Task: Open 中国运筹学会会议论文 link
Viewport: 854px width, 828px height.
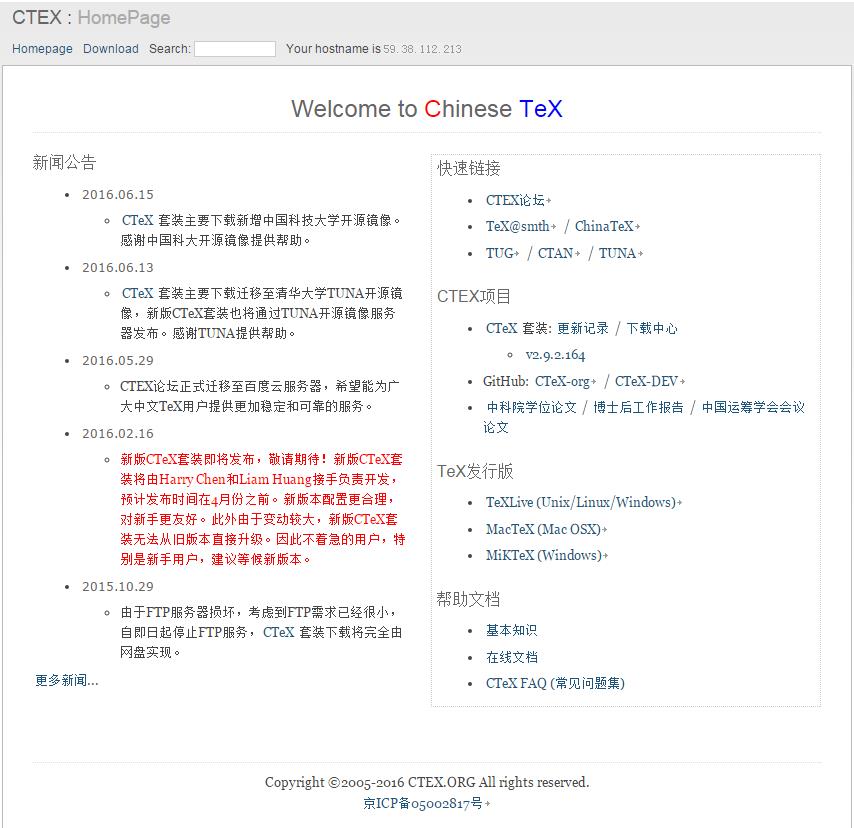Action: tap(753, 407)
